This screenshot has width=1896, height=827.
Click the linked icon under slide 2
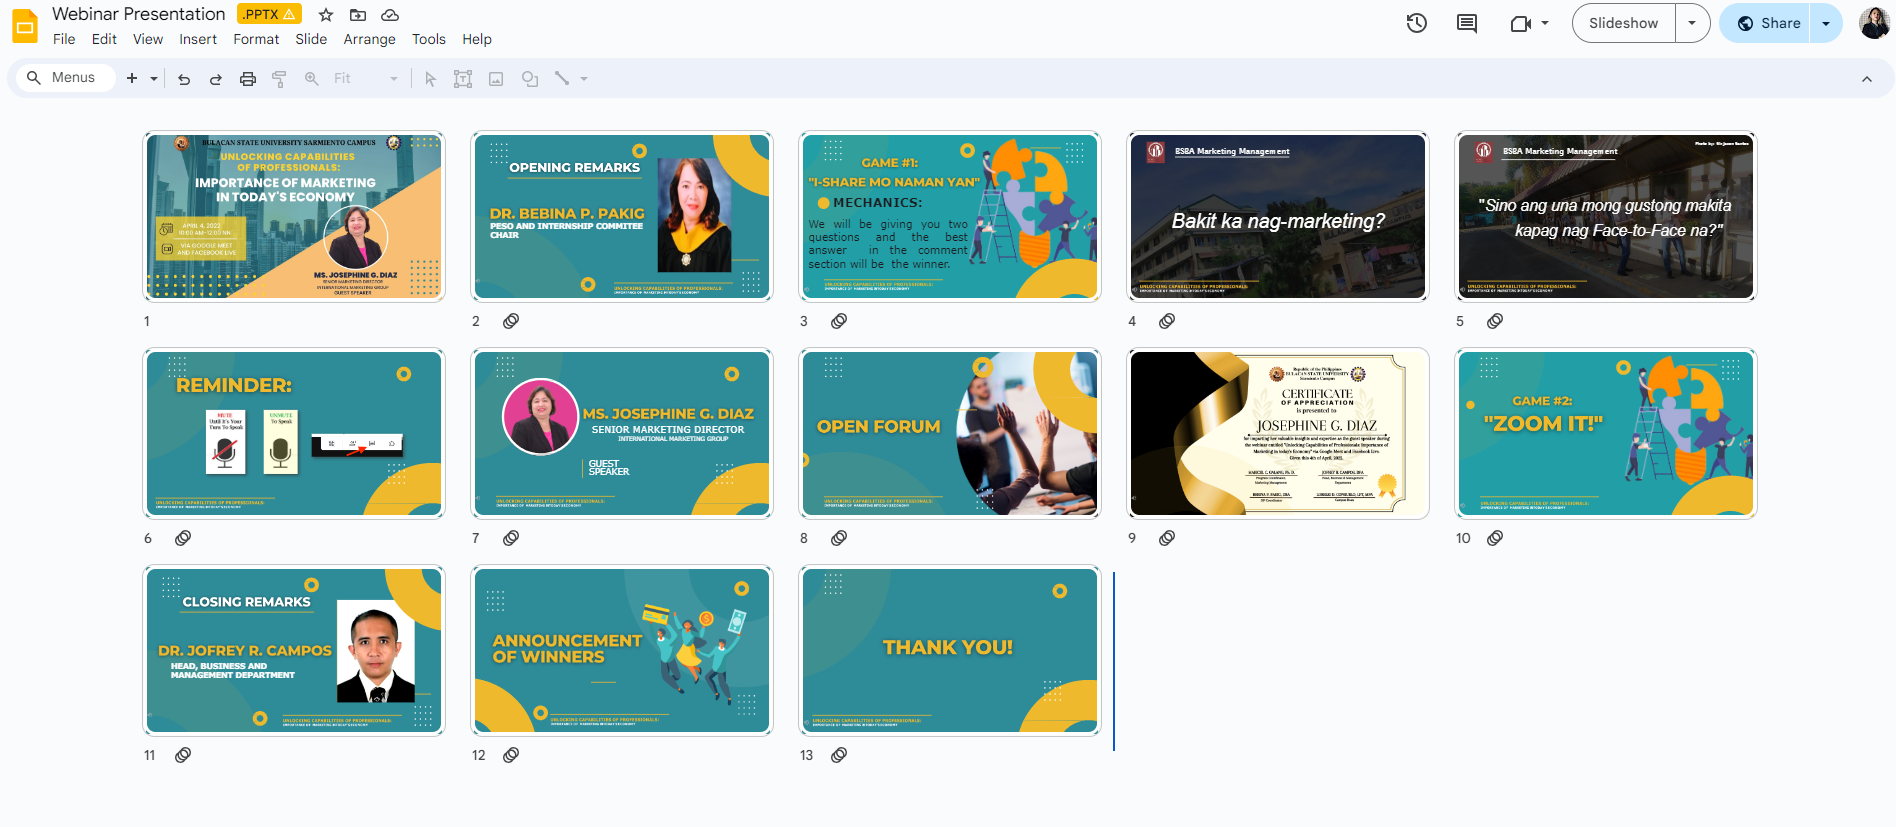point(511,321)
